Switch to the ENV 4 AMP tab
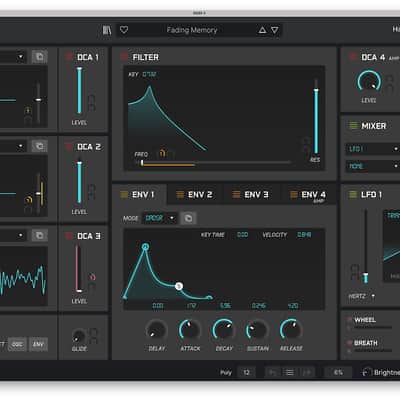The width and height of the screenshot is (400, 400). 308,195
